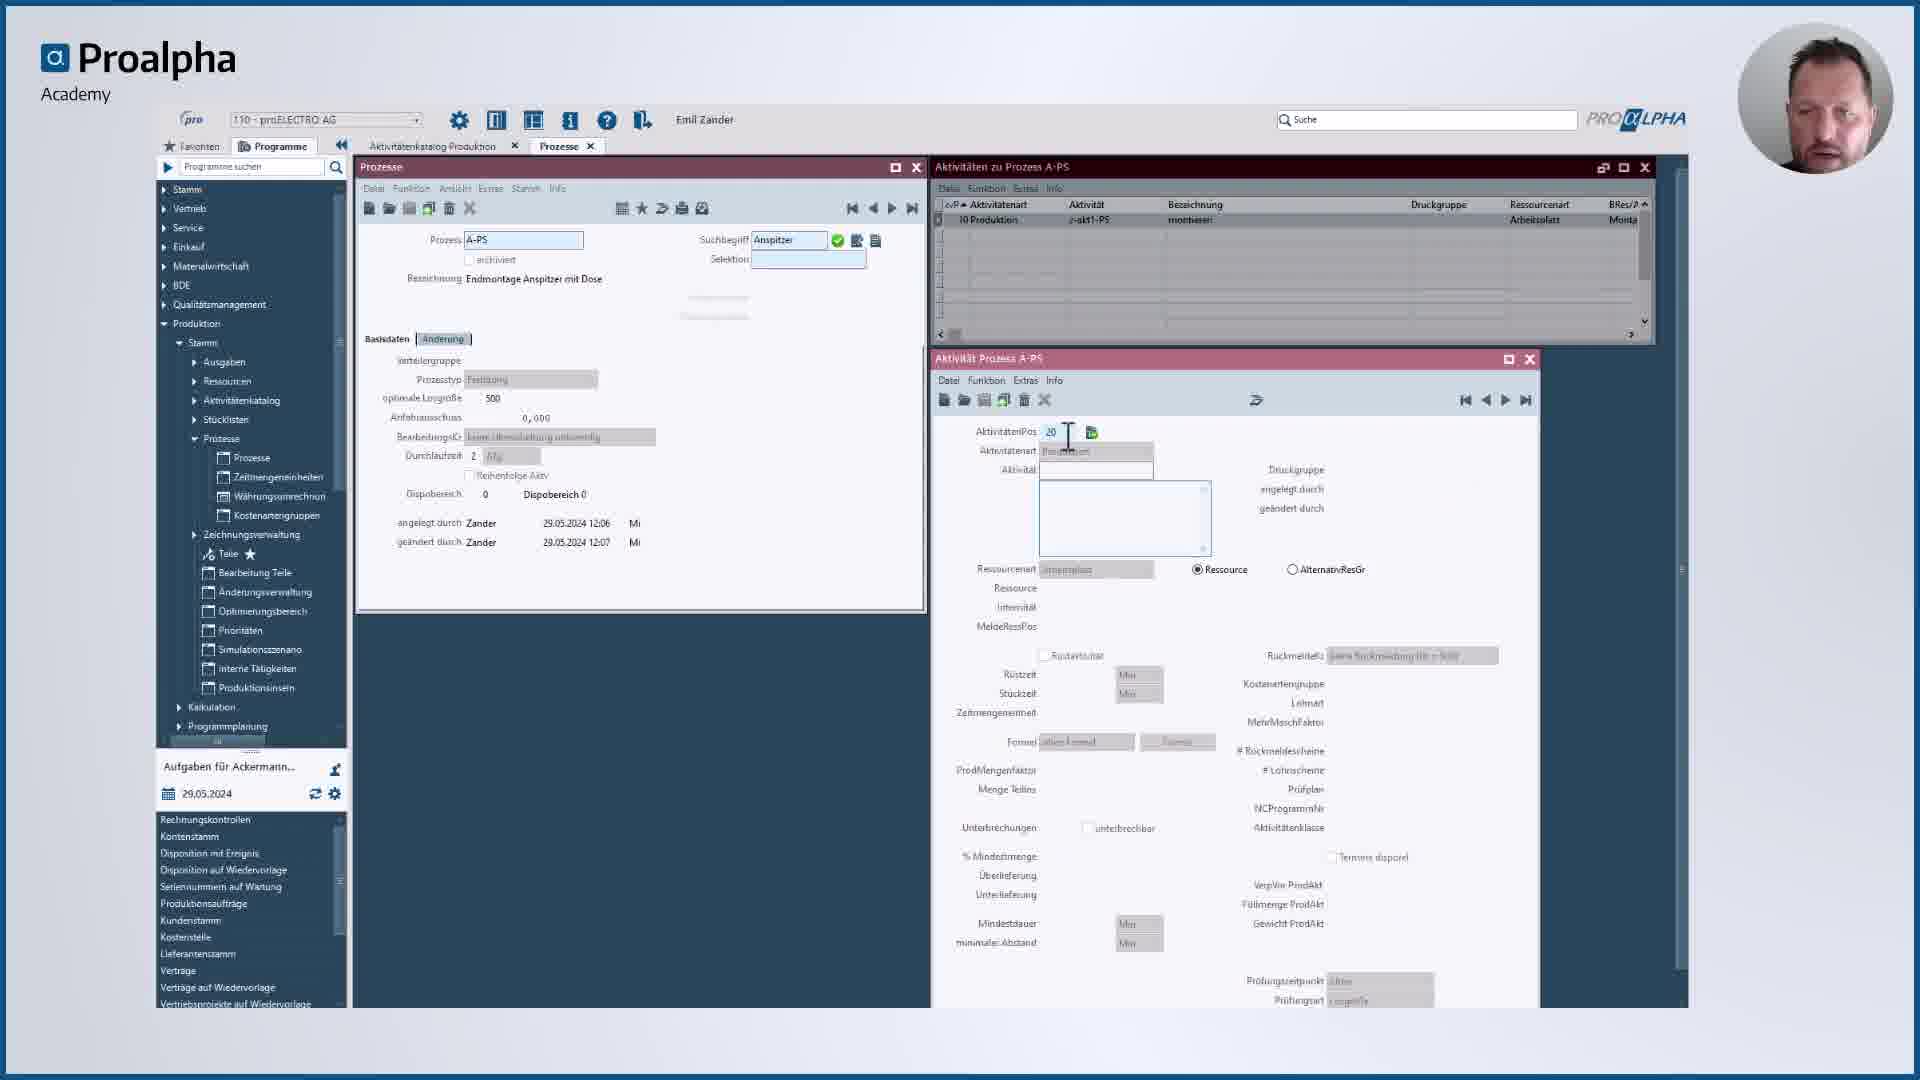Open Lieferantenstamm task link
Image resolution: width=1920 pixels, height=1080 pixels.
pos(198,954)
